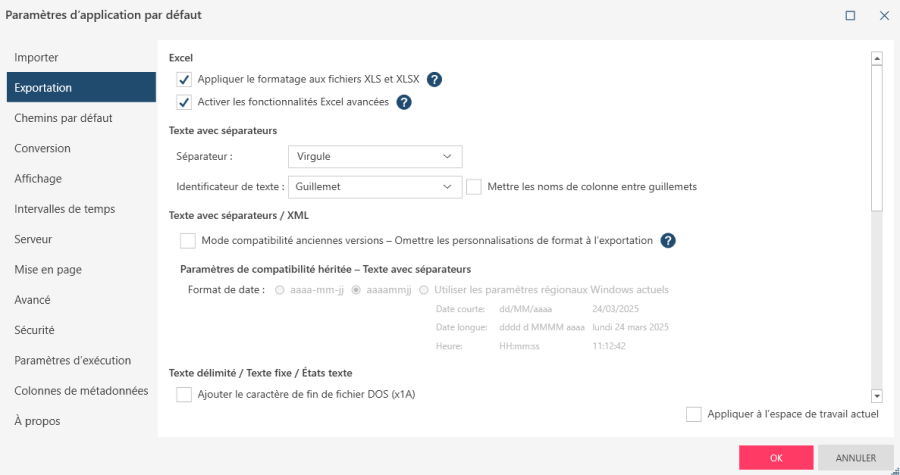Disable 'Activer les fonctionnalités Excel avancées'
Viewport: 900px width, 475px height.
(x=184, y=102)
